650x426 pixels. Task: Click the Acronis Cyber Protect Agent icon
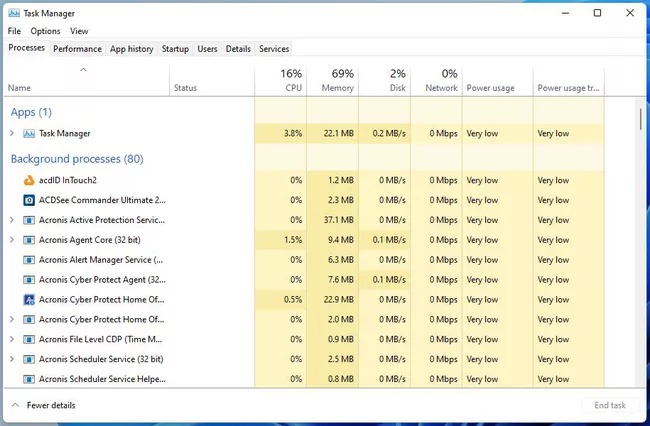click(x=29, y=280)
